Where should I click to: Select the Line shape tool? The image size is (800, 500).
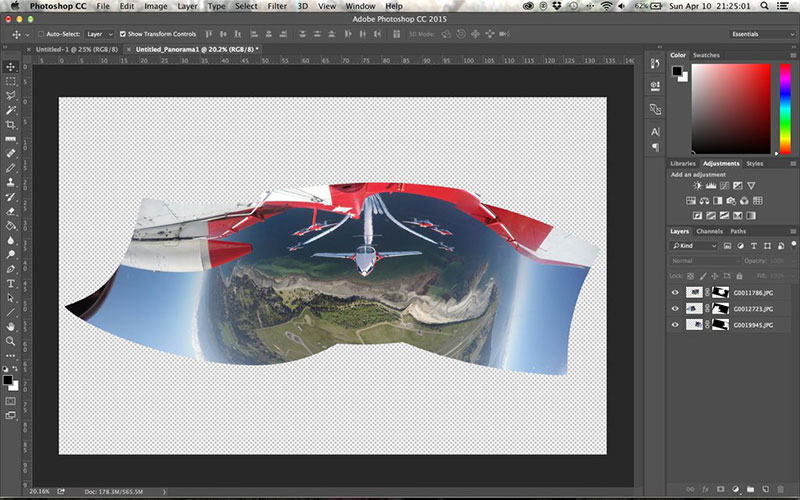click(10, 312)
